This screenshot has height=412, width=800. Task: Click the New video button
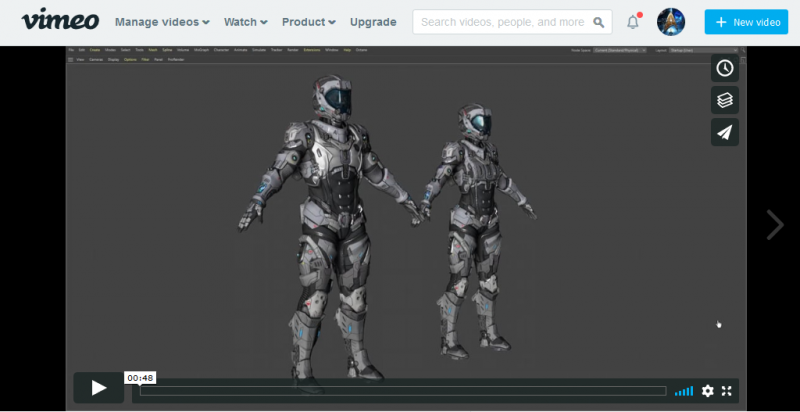tap(746, 22)
